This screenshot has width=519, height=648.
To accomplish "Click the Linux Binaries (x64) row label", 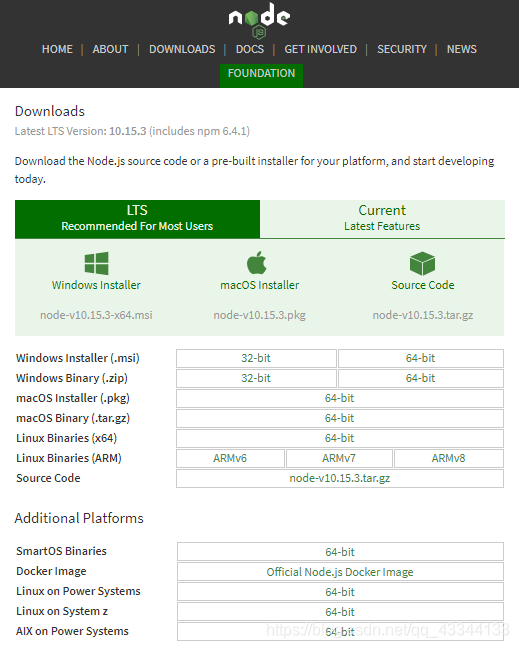I will 67,438.
